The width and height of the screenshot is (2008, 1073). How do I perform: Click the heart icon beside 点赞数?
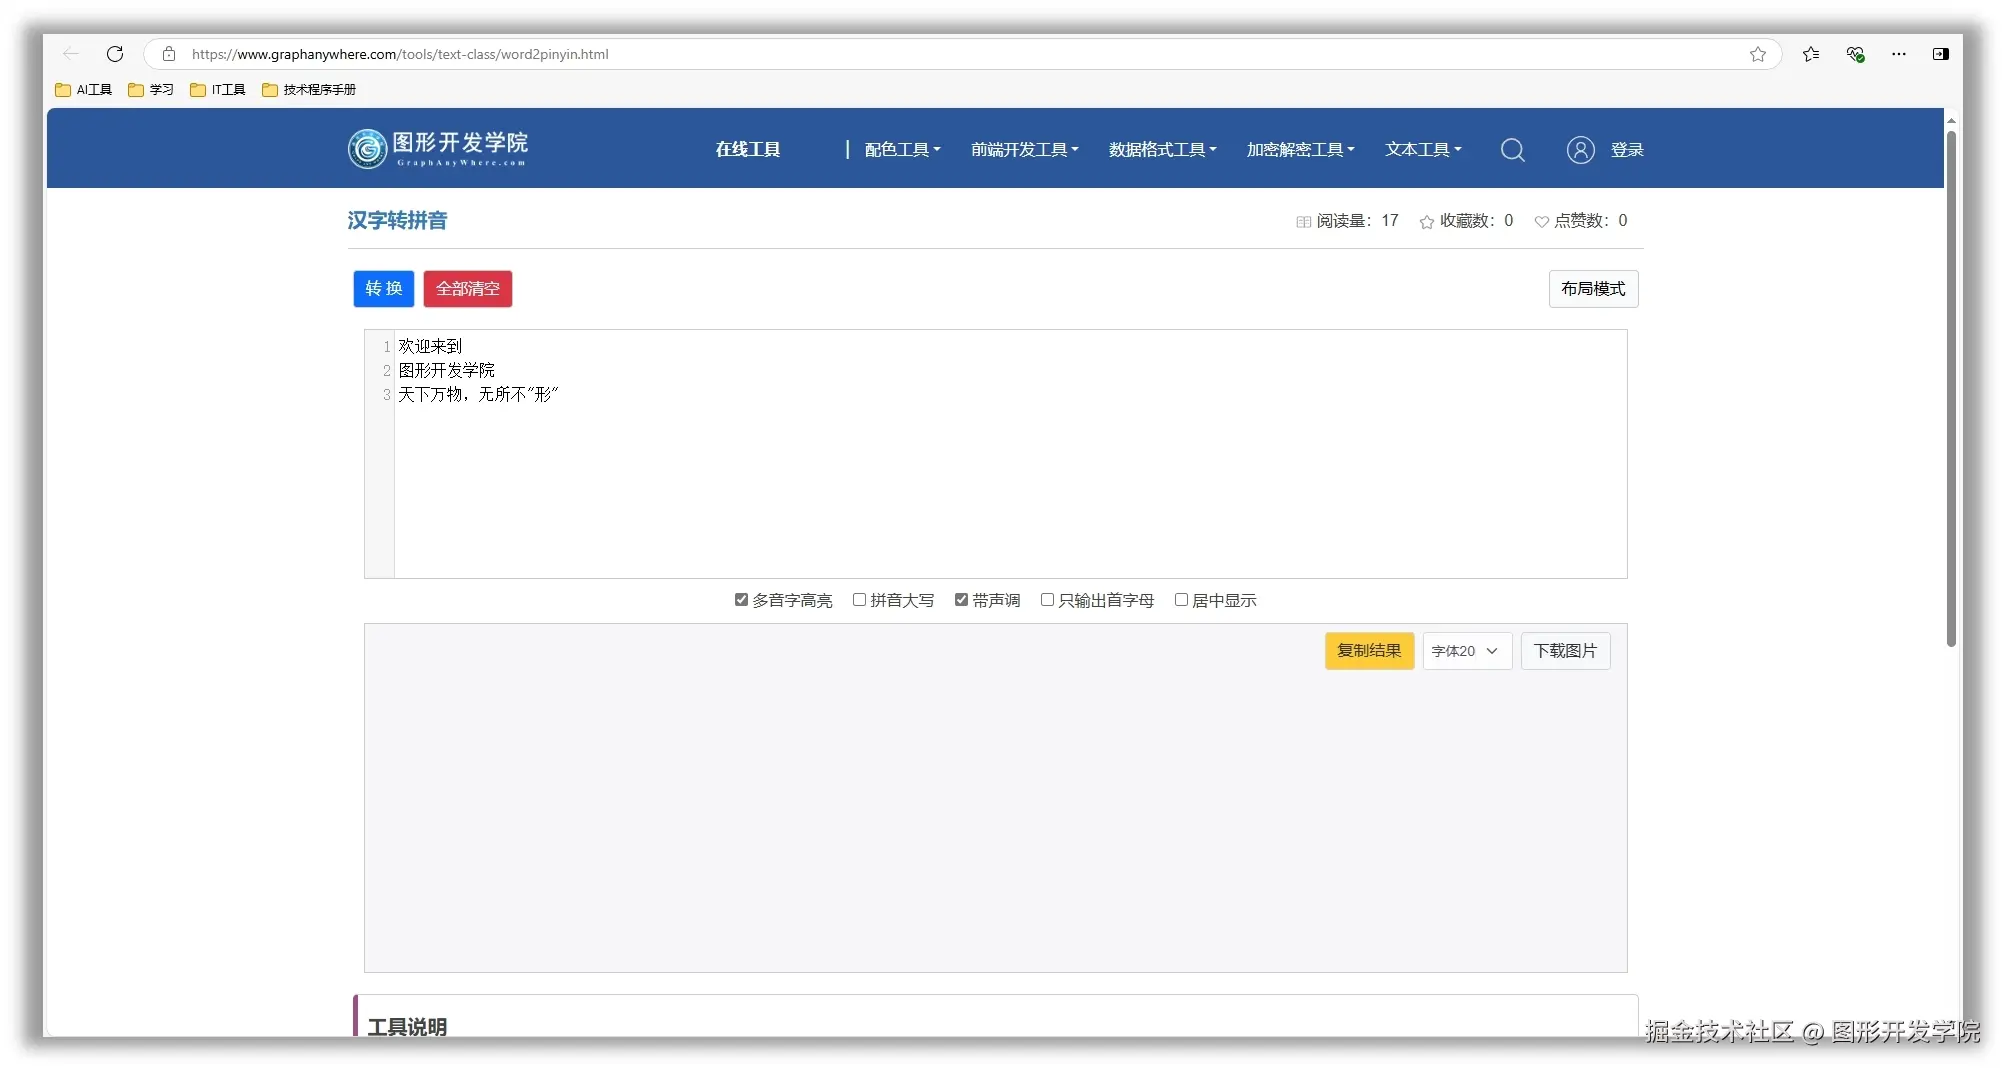coord(1540,221)
